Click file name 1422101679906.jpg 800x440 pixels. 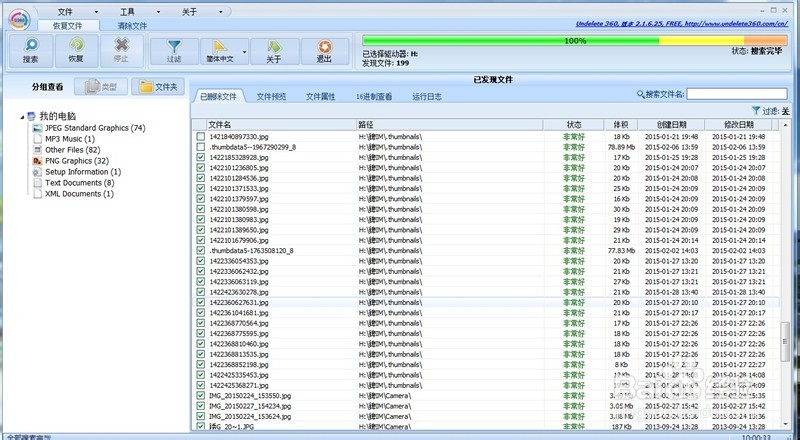[x=239, y=240]
